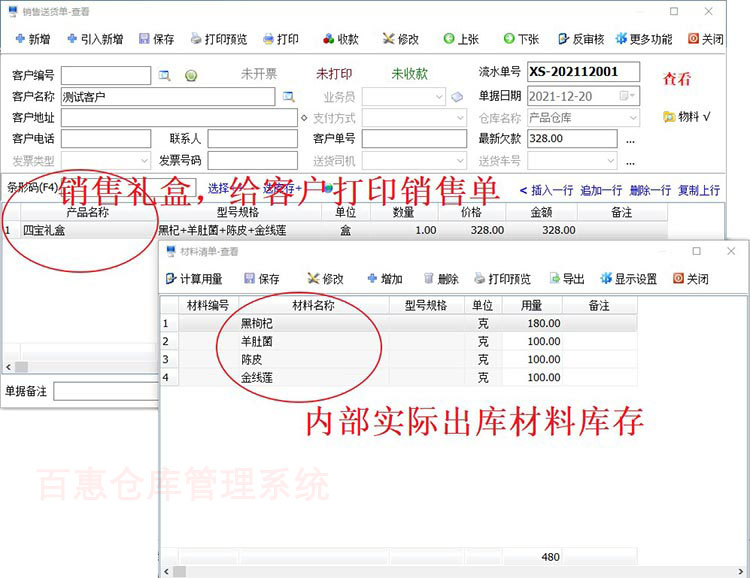
Task: Select 金线莲 material row
Action: [x=398, y=378]
